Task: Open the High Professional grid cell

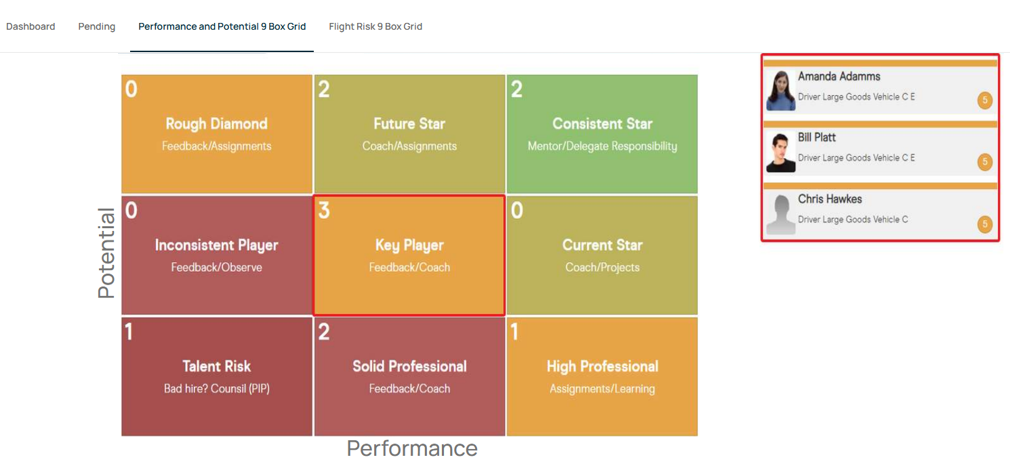Action: [602, 376]
